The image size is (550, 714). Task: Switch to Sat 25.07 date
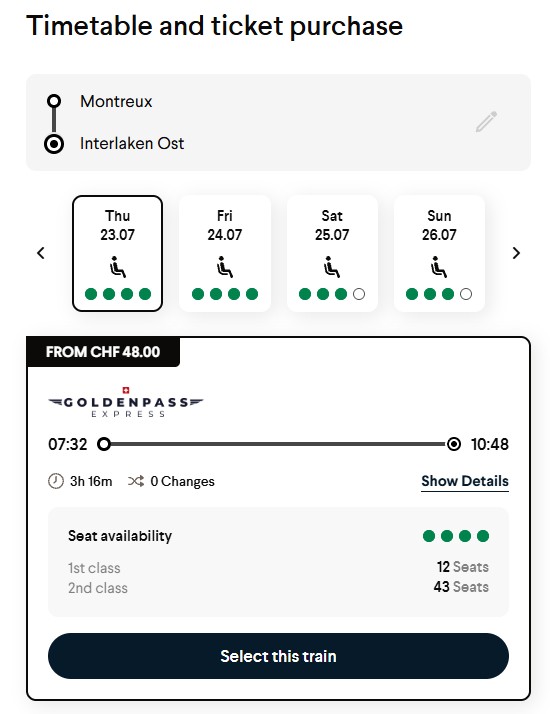332,253
